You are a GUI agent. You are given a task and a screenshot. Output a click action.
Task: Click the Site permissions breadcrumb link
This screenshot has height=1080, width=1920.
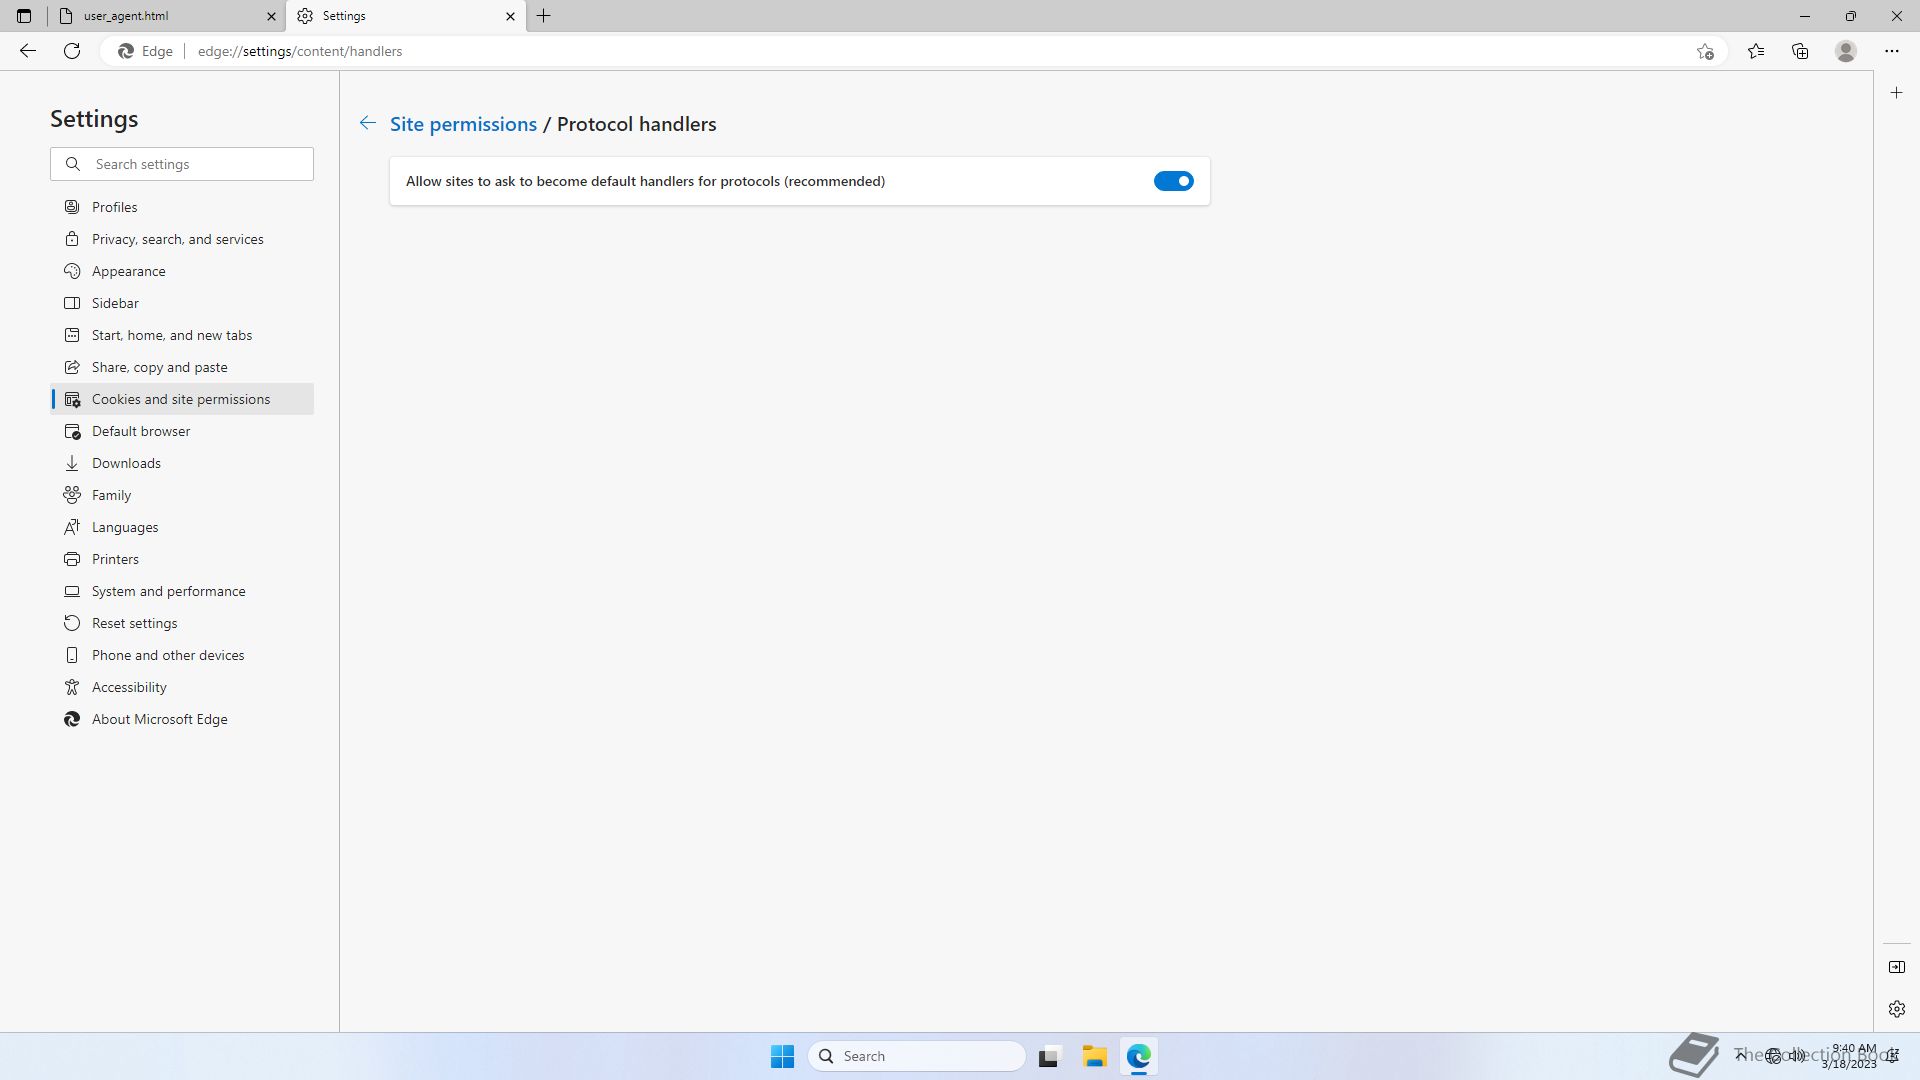(x=463, y=124)
